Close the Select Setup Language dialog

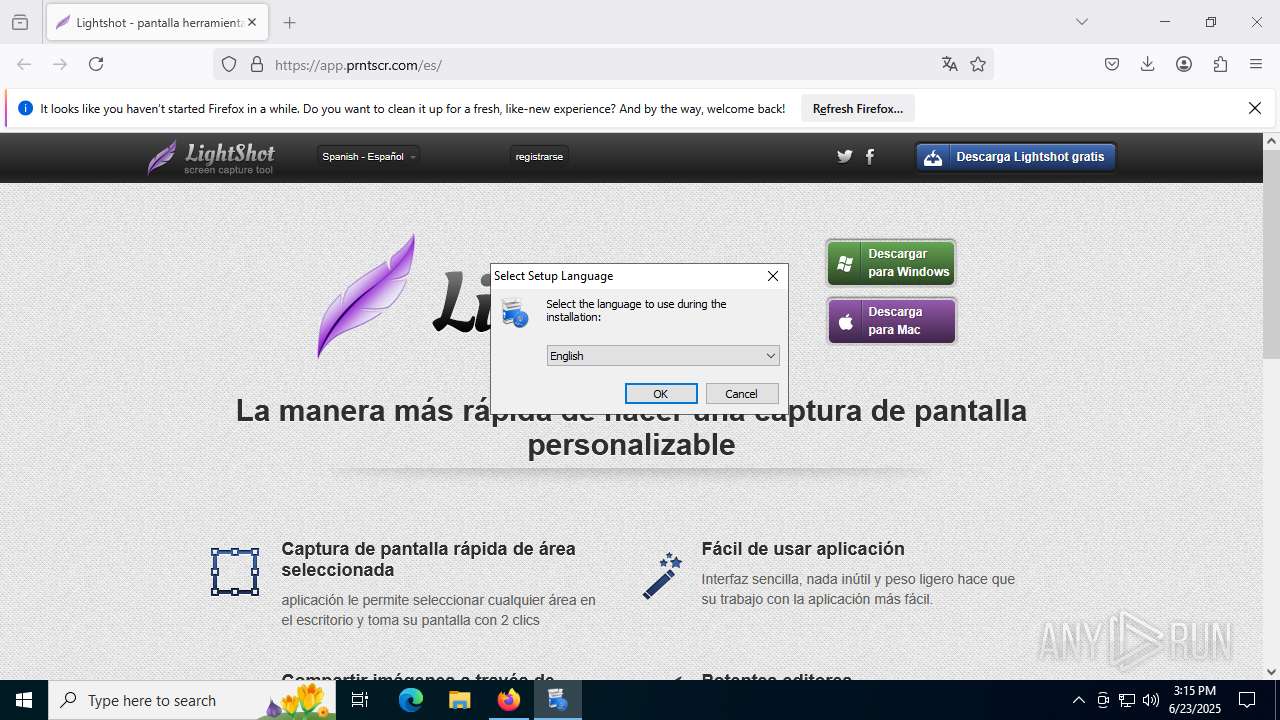(x=772, y=276)
